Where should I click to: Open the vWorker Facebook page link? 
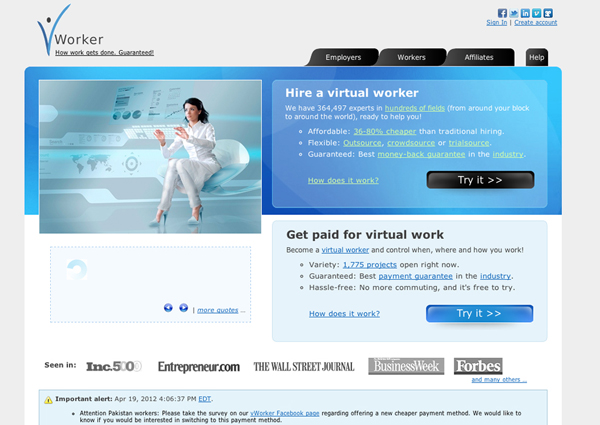click(285, 413)
